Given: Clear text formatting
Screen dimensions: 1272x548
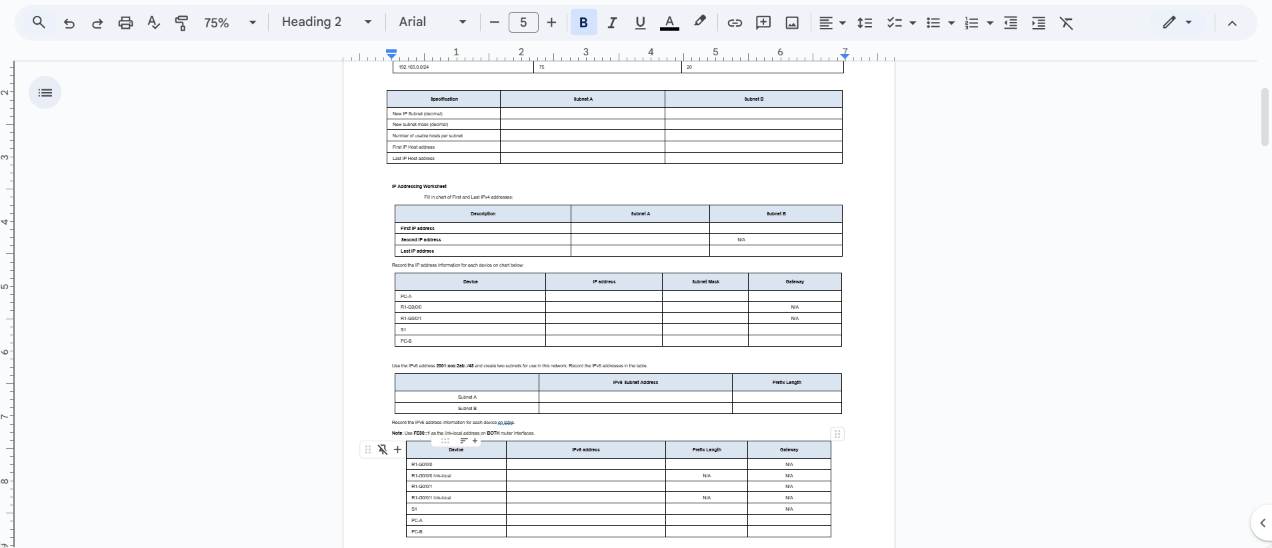Looking at the screenshot, I should click(1067, 22).
